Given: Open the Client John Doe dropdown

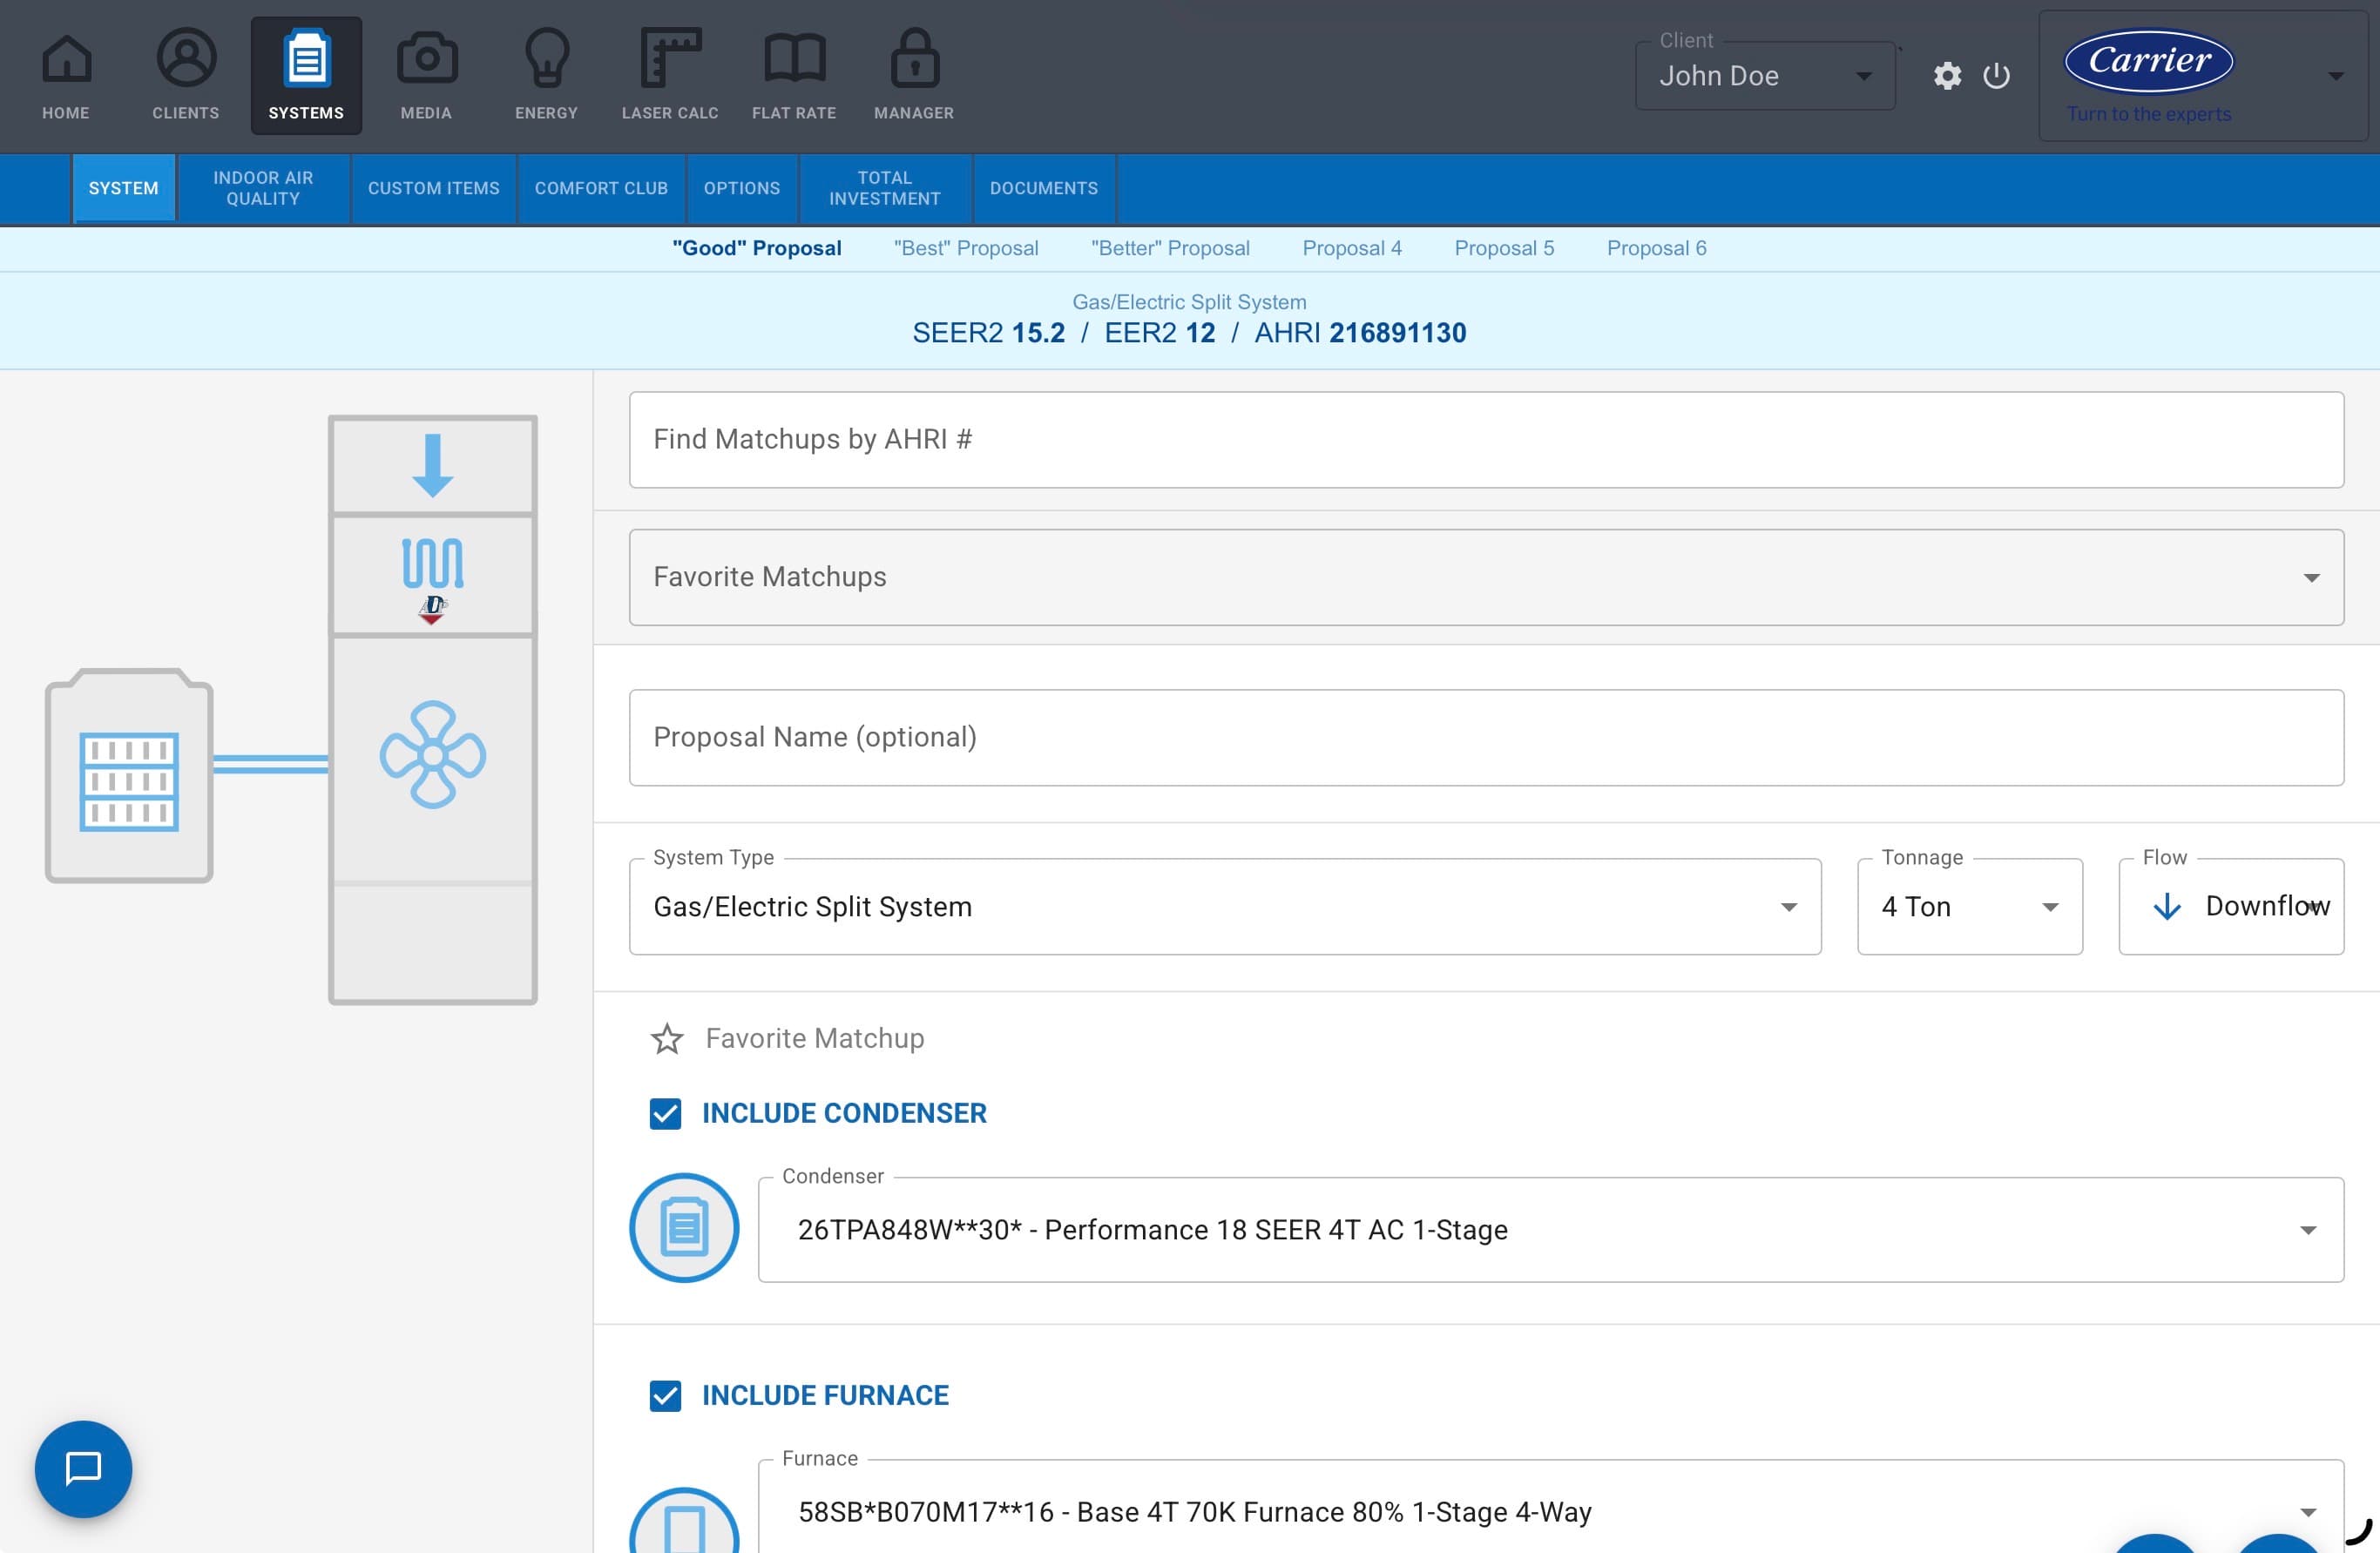Looking at the screenshot, I should click(1765, 76).
